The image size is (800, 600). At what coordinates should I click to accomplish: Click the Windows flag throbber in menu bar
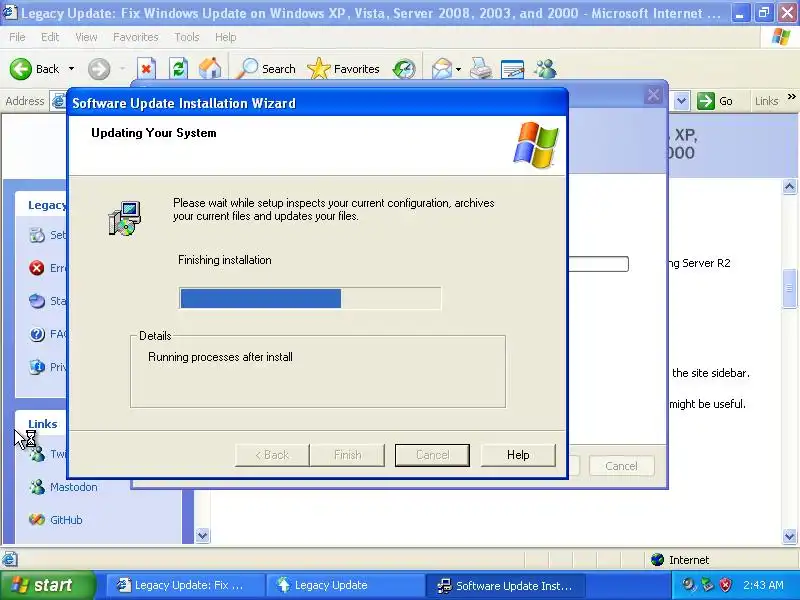point(781,37)
